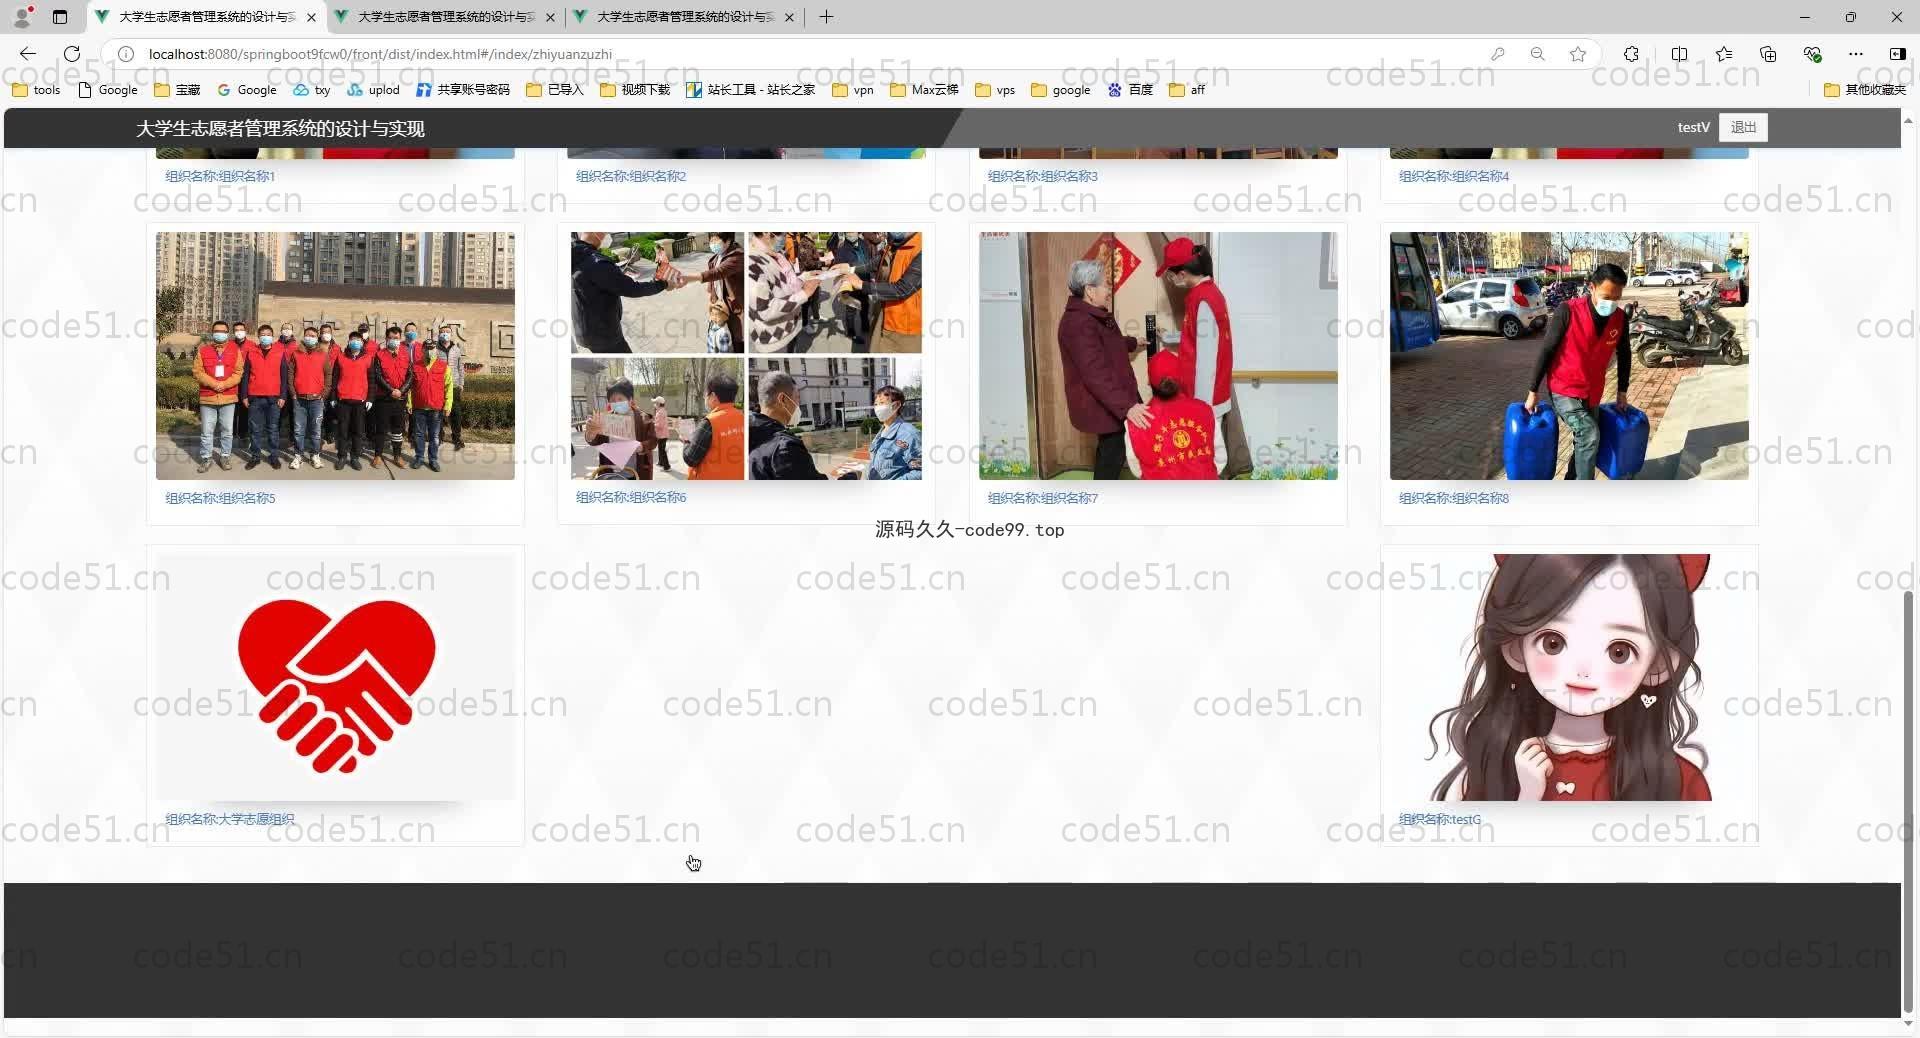Click the 组织名称:组织名称2 label

(631, 176)
